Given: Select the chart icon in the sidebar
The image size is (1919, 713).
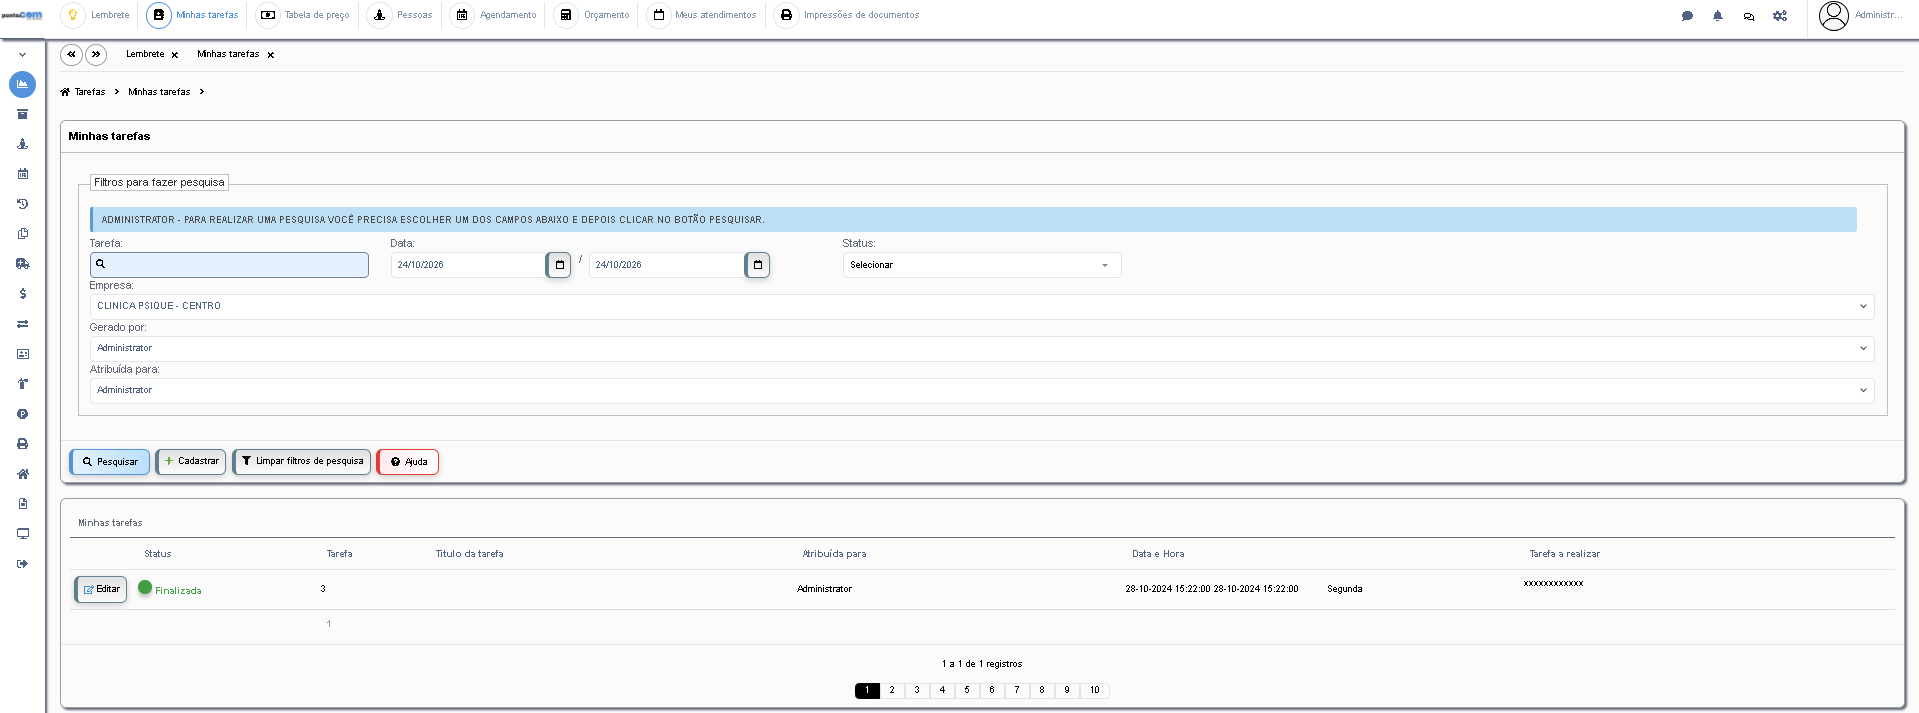Looking at the screenshot, I should point(22,84).
